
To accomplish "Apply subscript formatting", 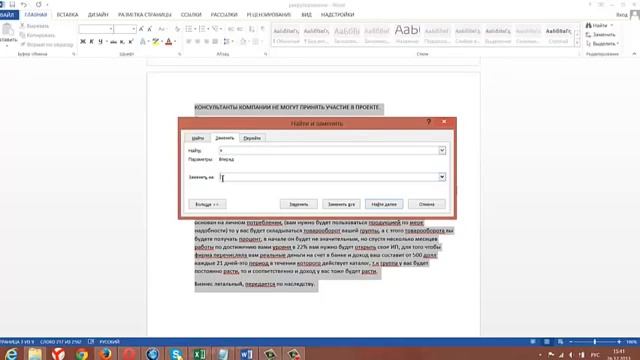I will (x=122, y=42).
